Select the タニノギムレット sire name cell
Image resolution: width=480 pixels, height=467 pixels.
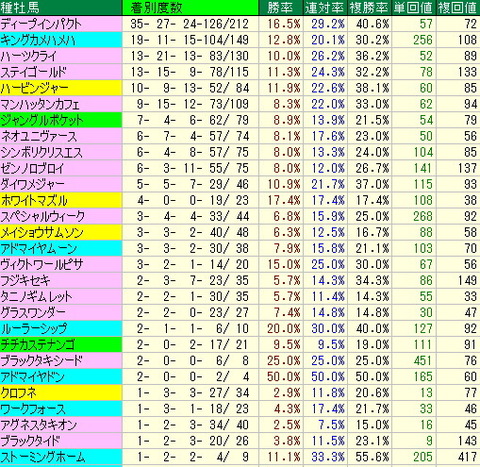pyautogui.click(x=61, y=296)
